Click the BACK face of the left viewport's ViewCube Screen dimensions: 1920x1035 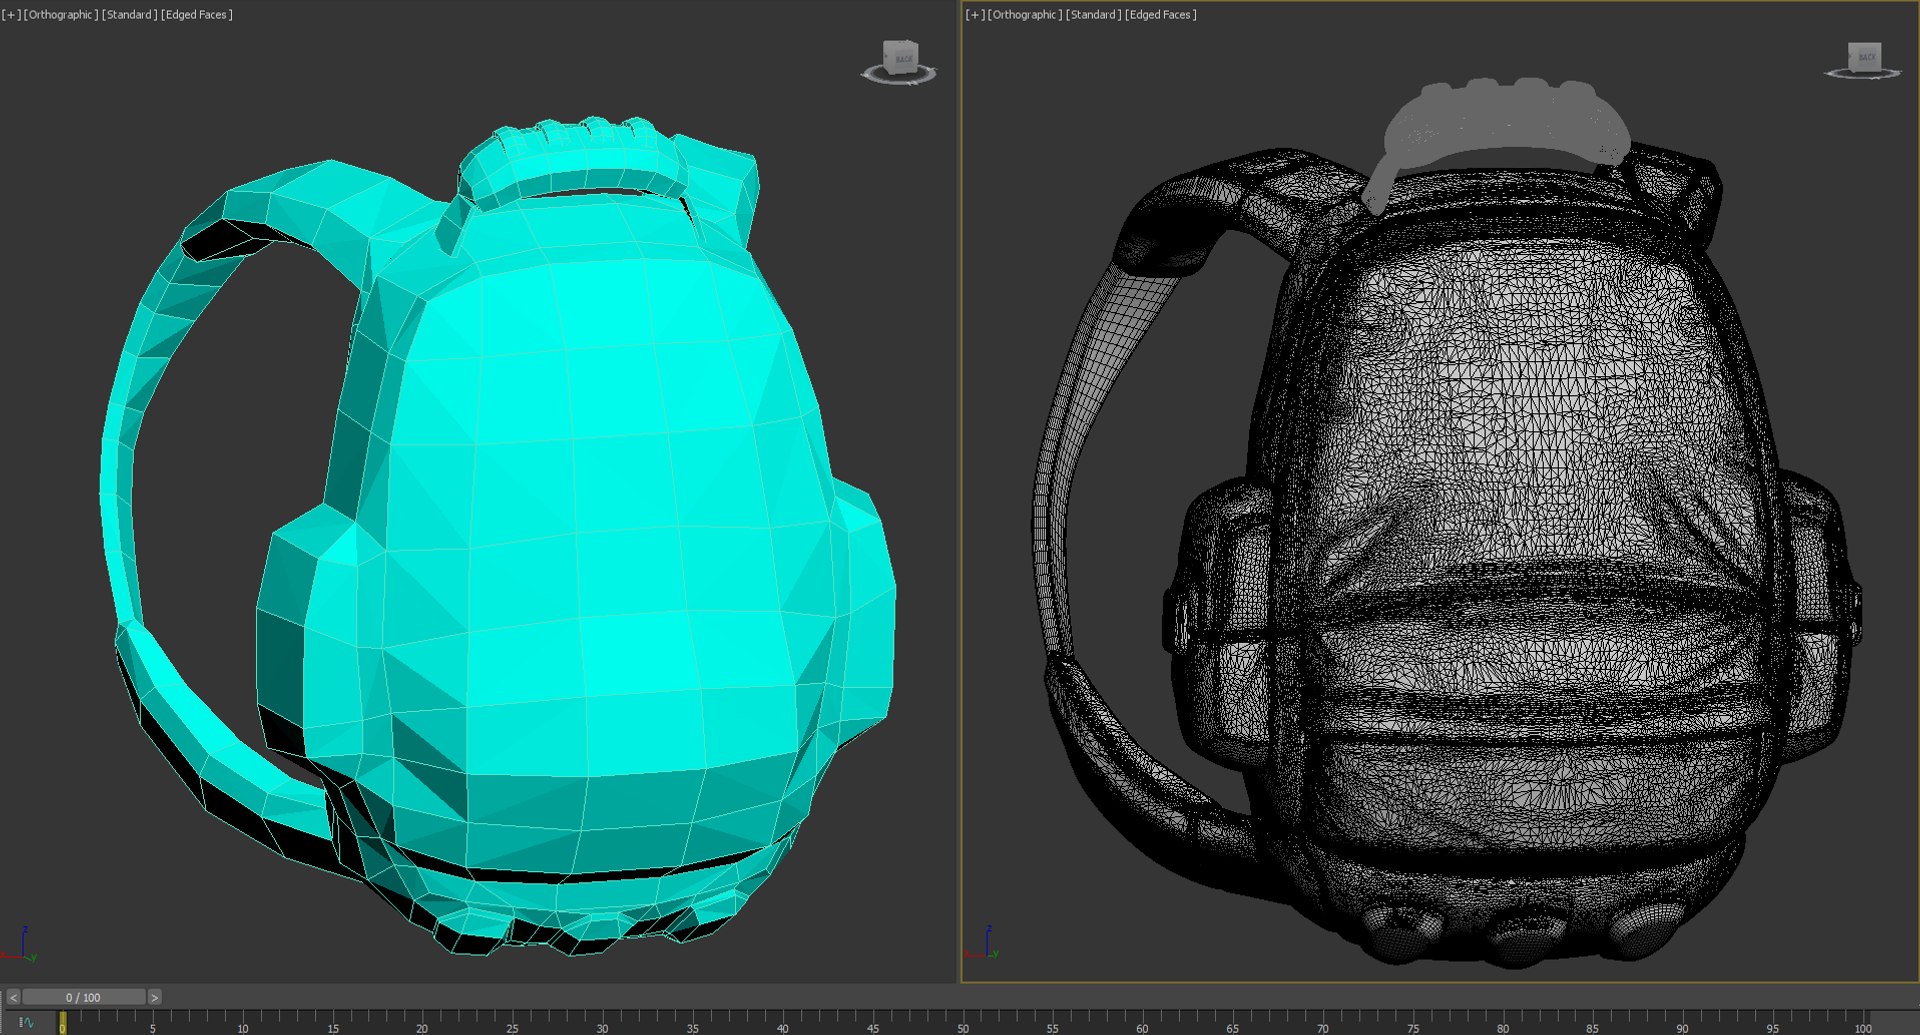(x=902, y=58)
